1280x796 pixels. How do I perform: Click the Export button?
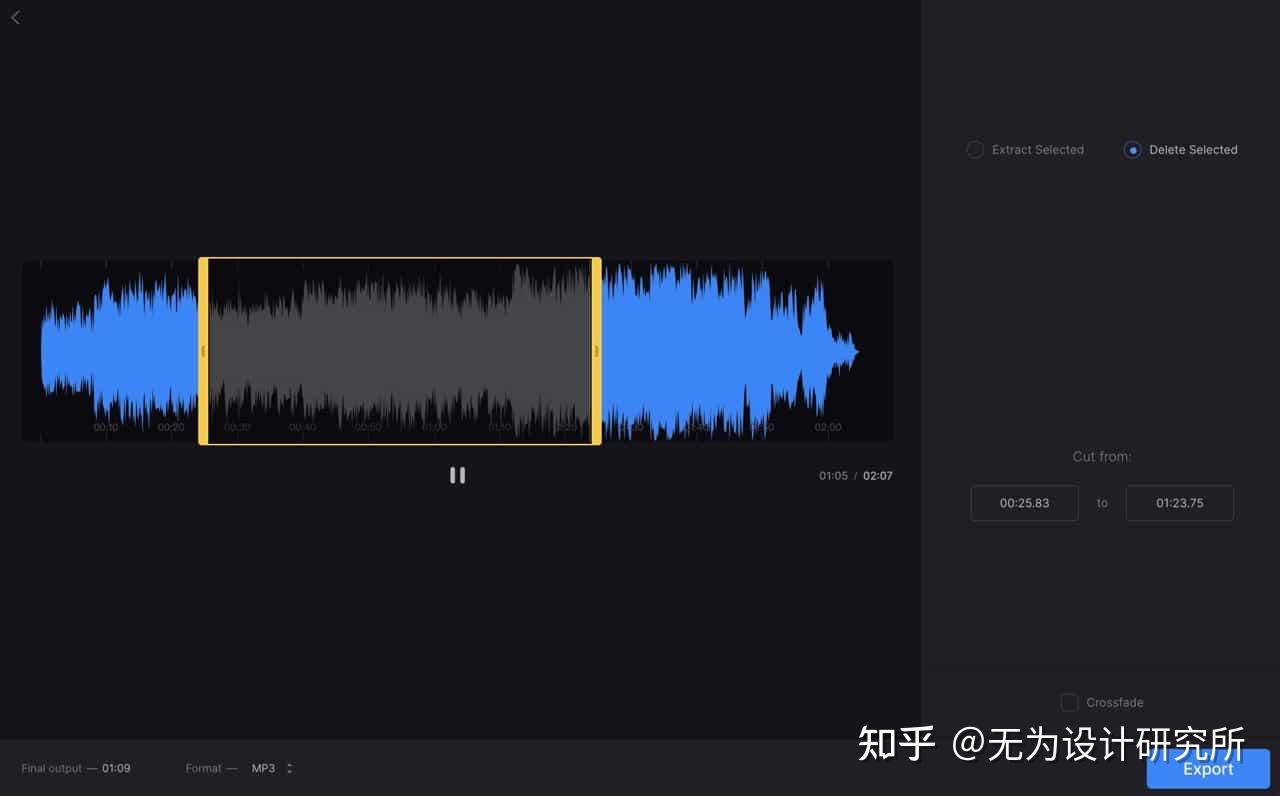click(x=1208, y=769)
